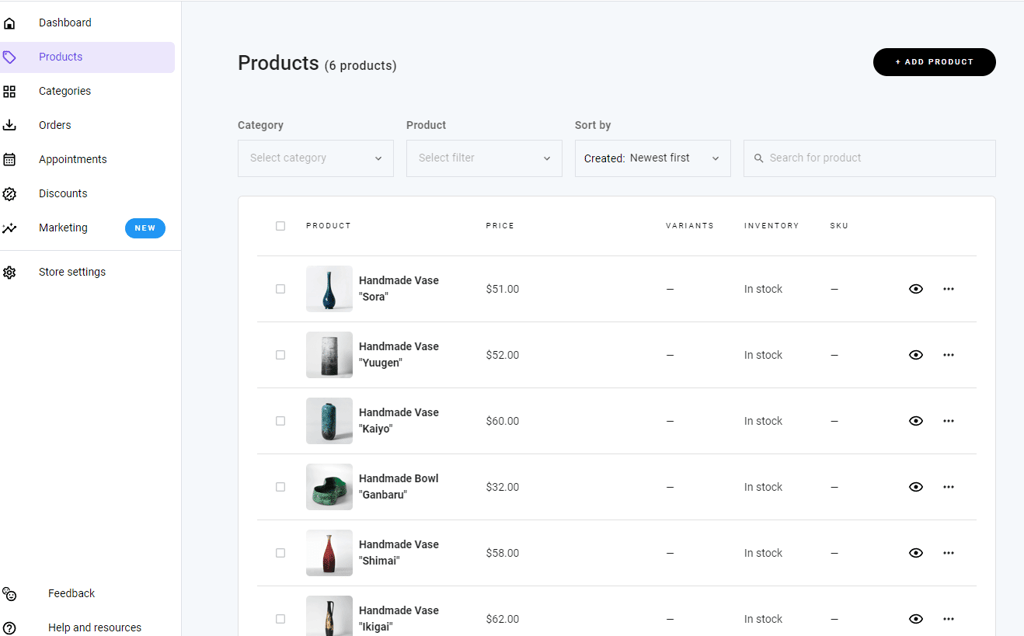Open the Sort by Newest first dropdown
This screenshot has width=1024, height=636.
(652, 158)
